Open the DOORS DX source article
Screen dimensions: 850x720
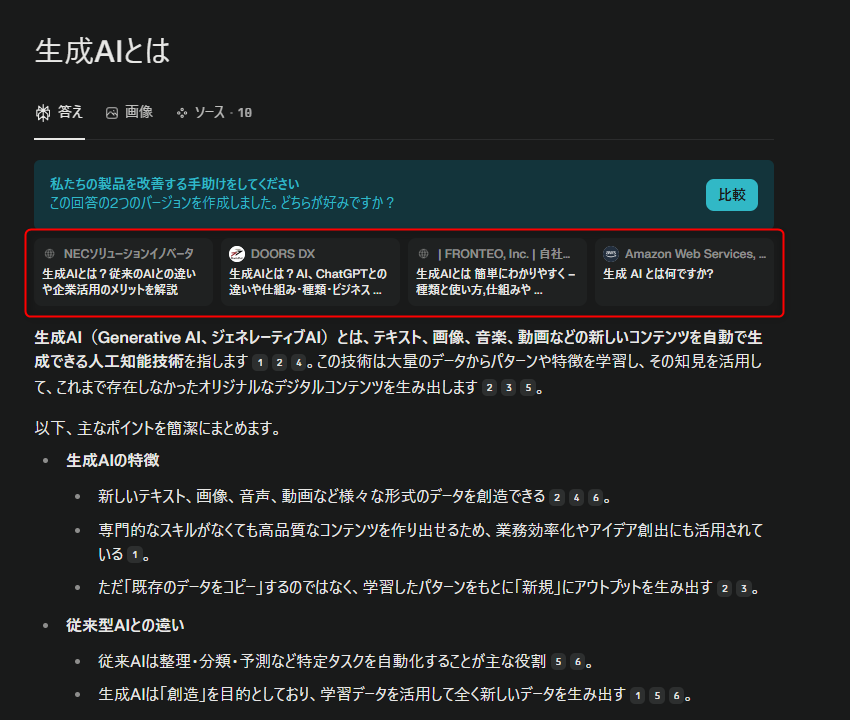310,272
